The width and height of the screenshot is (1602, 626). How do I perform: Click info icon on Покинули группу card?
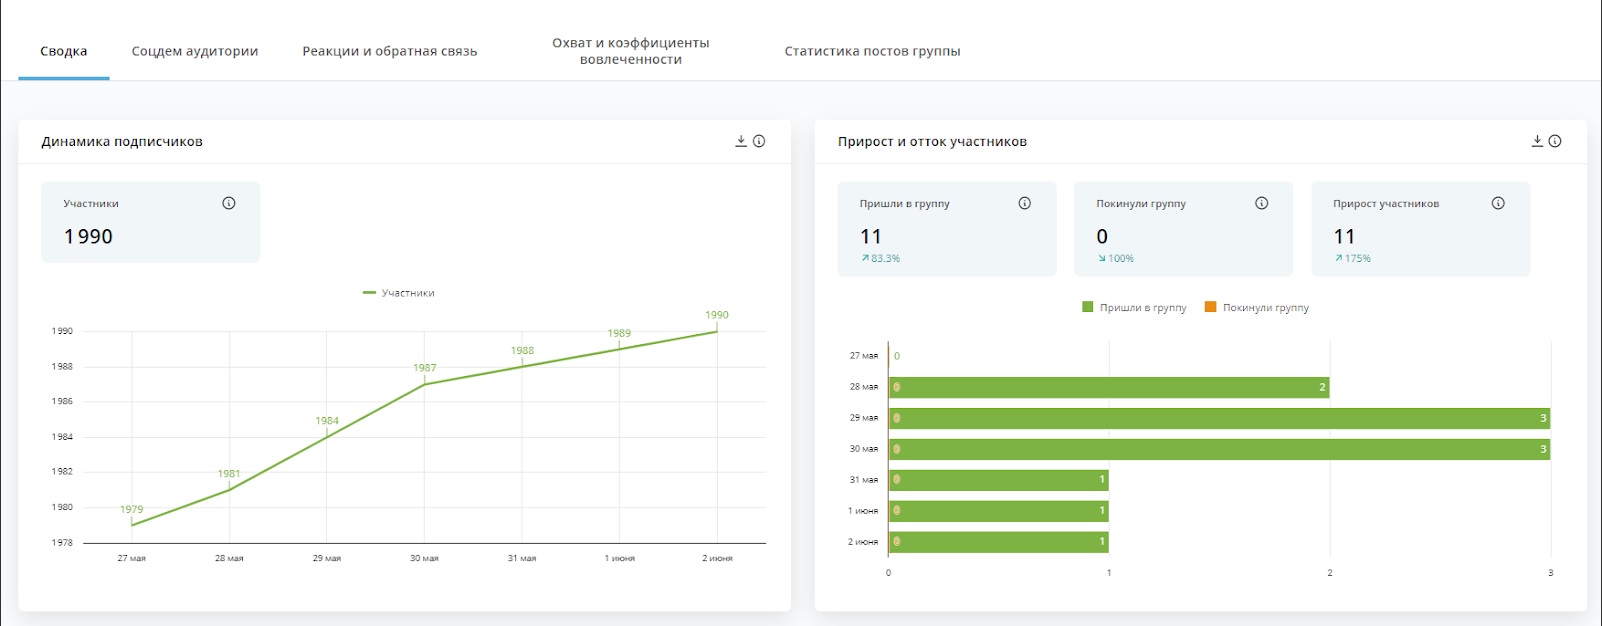click(x=1262, y=203)
